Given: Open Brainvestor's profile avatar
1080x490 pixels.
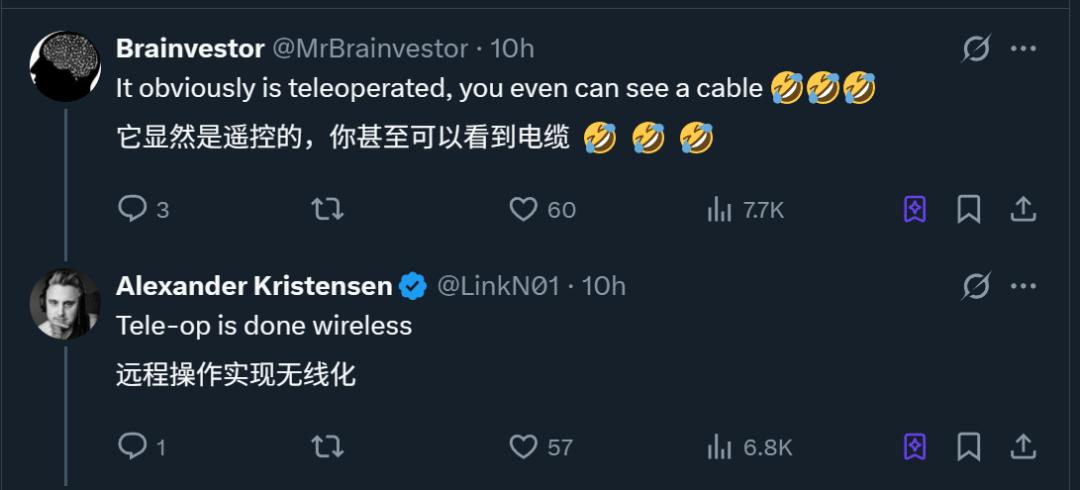Looking at the screenshot, I should pos(65,67).
